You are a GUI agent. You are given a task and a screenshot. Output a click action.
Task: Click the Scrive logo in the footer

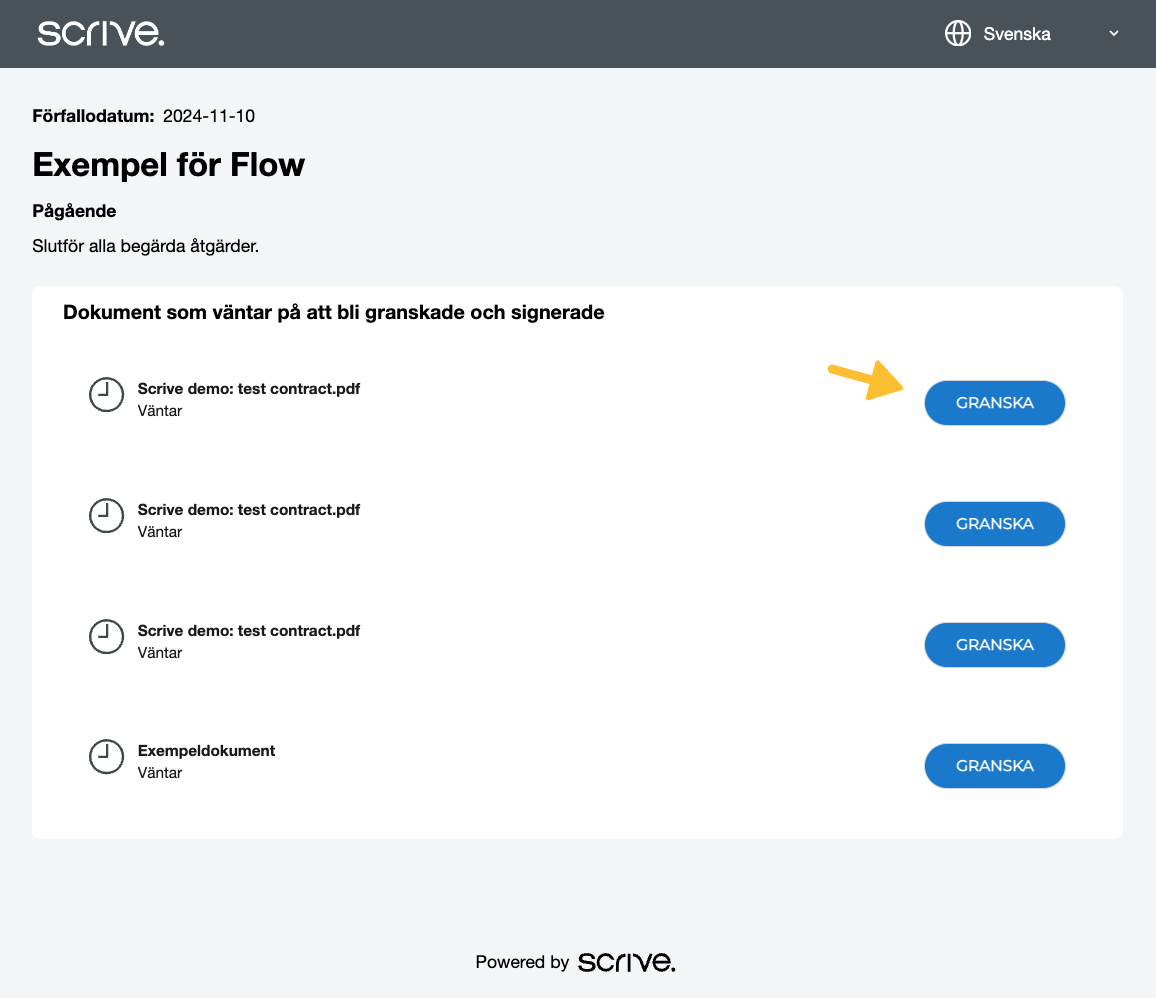pyautogui.click(x=626, y=962)
